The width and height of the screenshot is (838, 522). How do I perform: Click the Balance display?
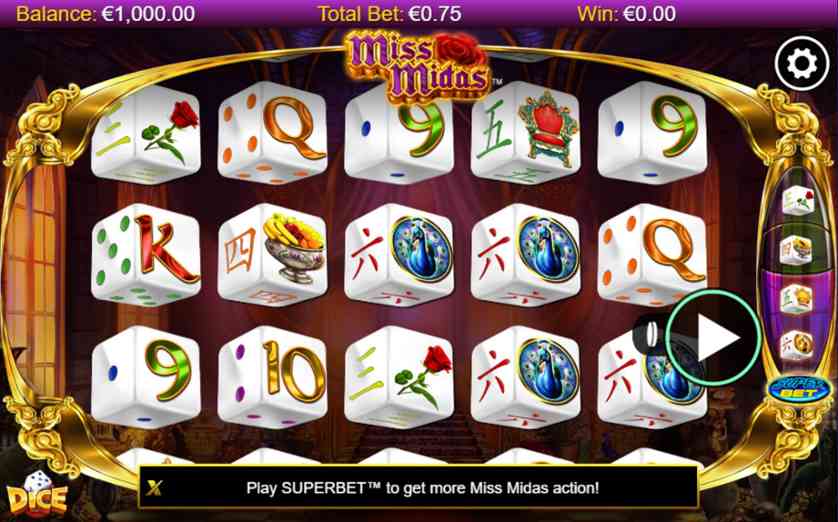[x=105, y=13]
